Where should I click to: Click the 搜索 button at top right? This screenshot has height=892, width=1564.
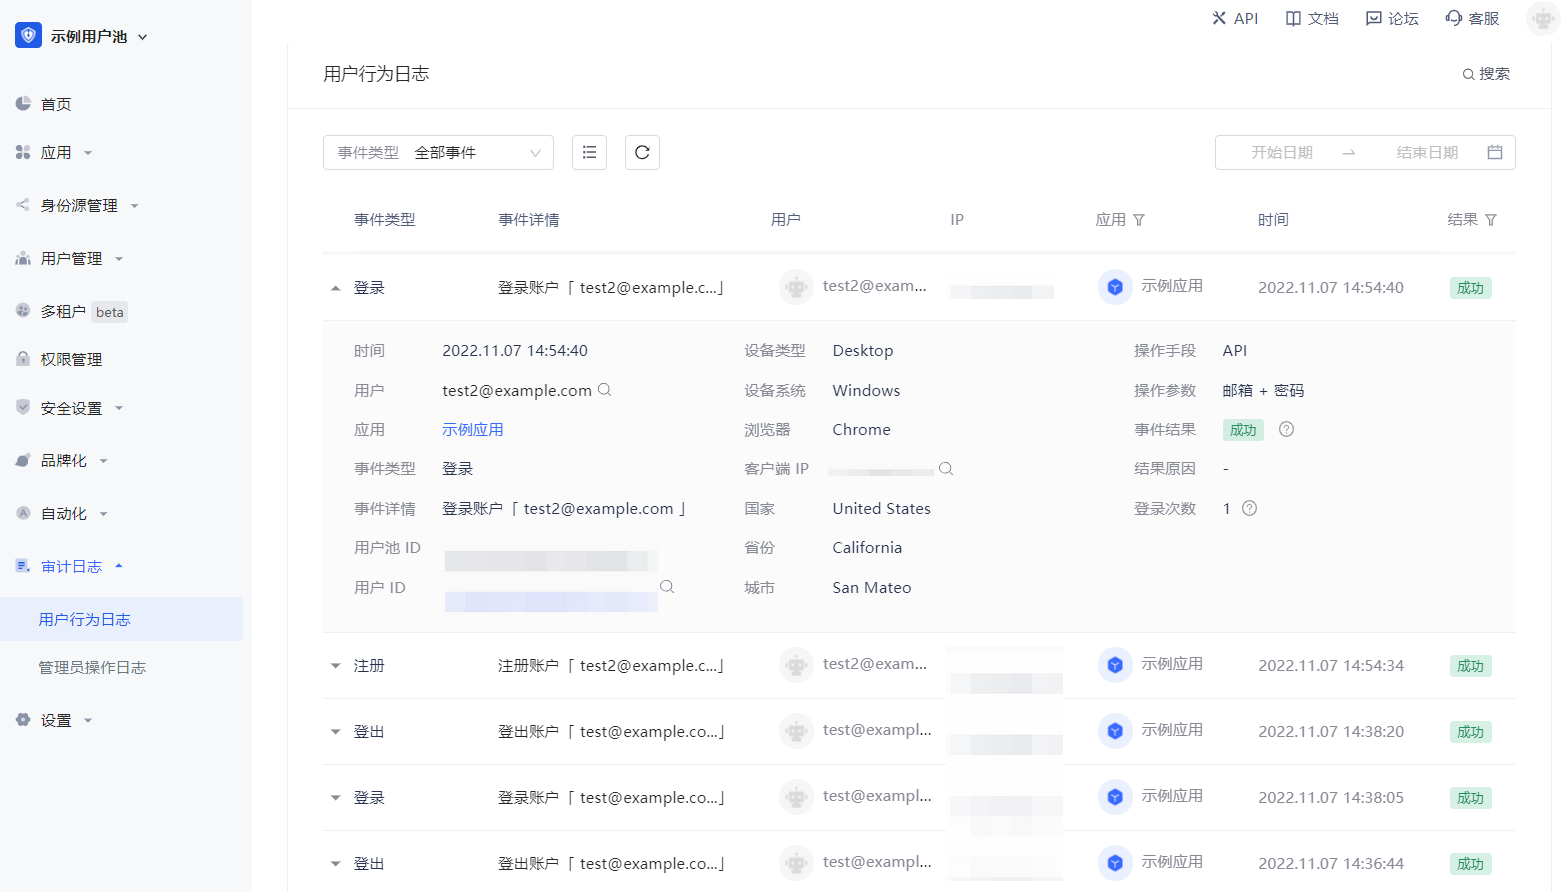[x=1486, y=74]
